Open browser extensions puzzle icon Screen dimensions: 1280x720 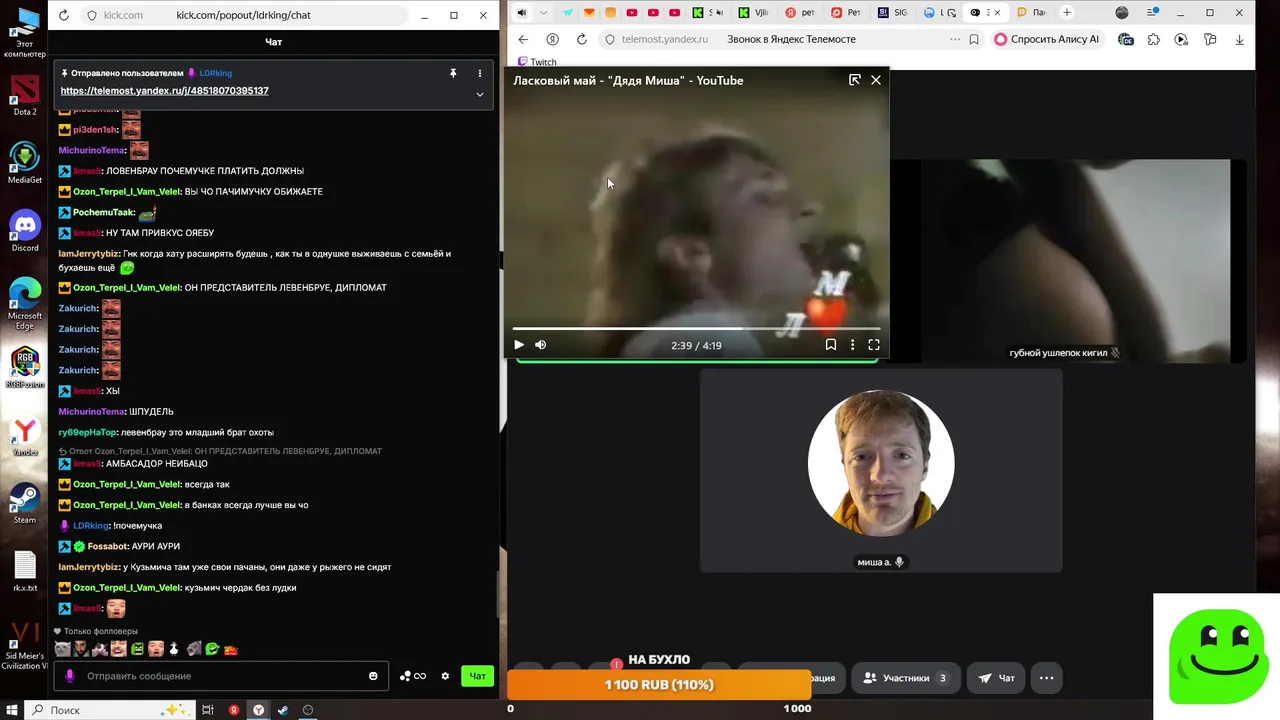click(1154, 39)
